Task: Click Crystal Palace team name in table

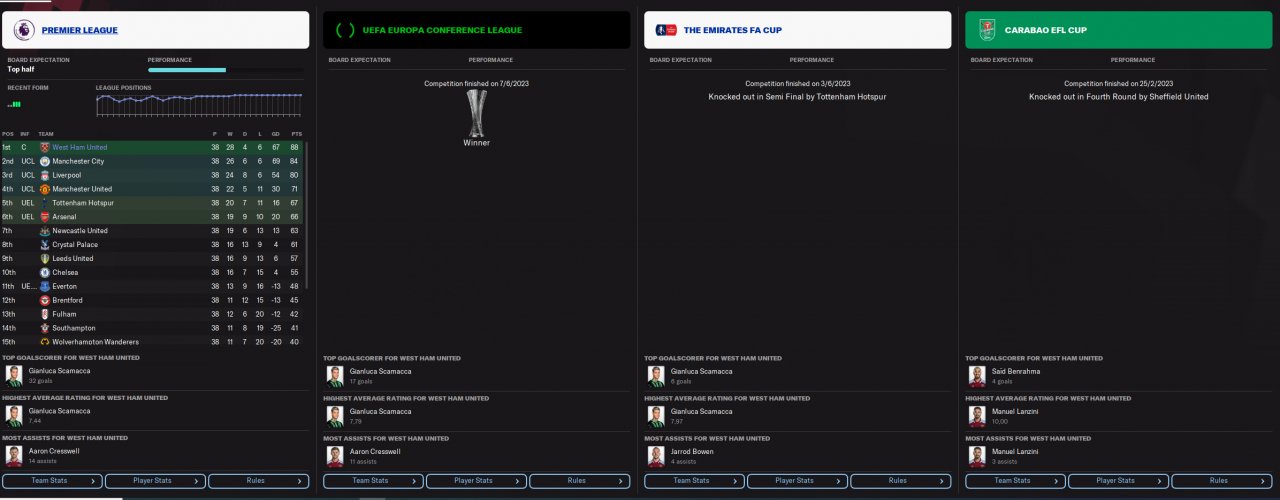Action: [x=76, y=245]
